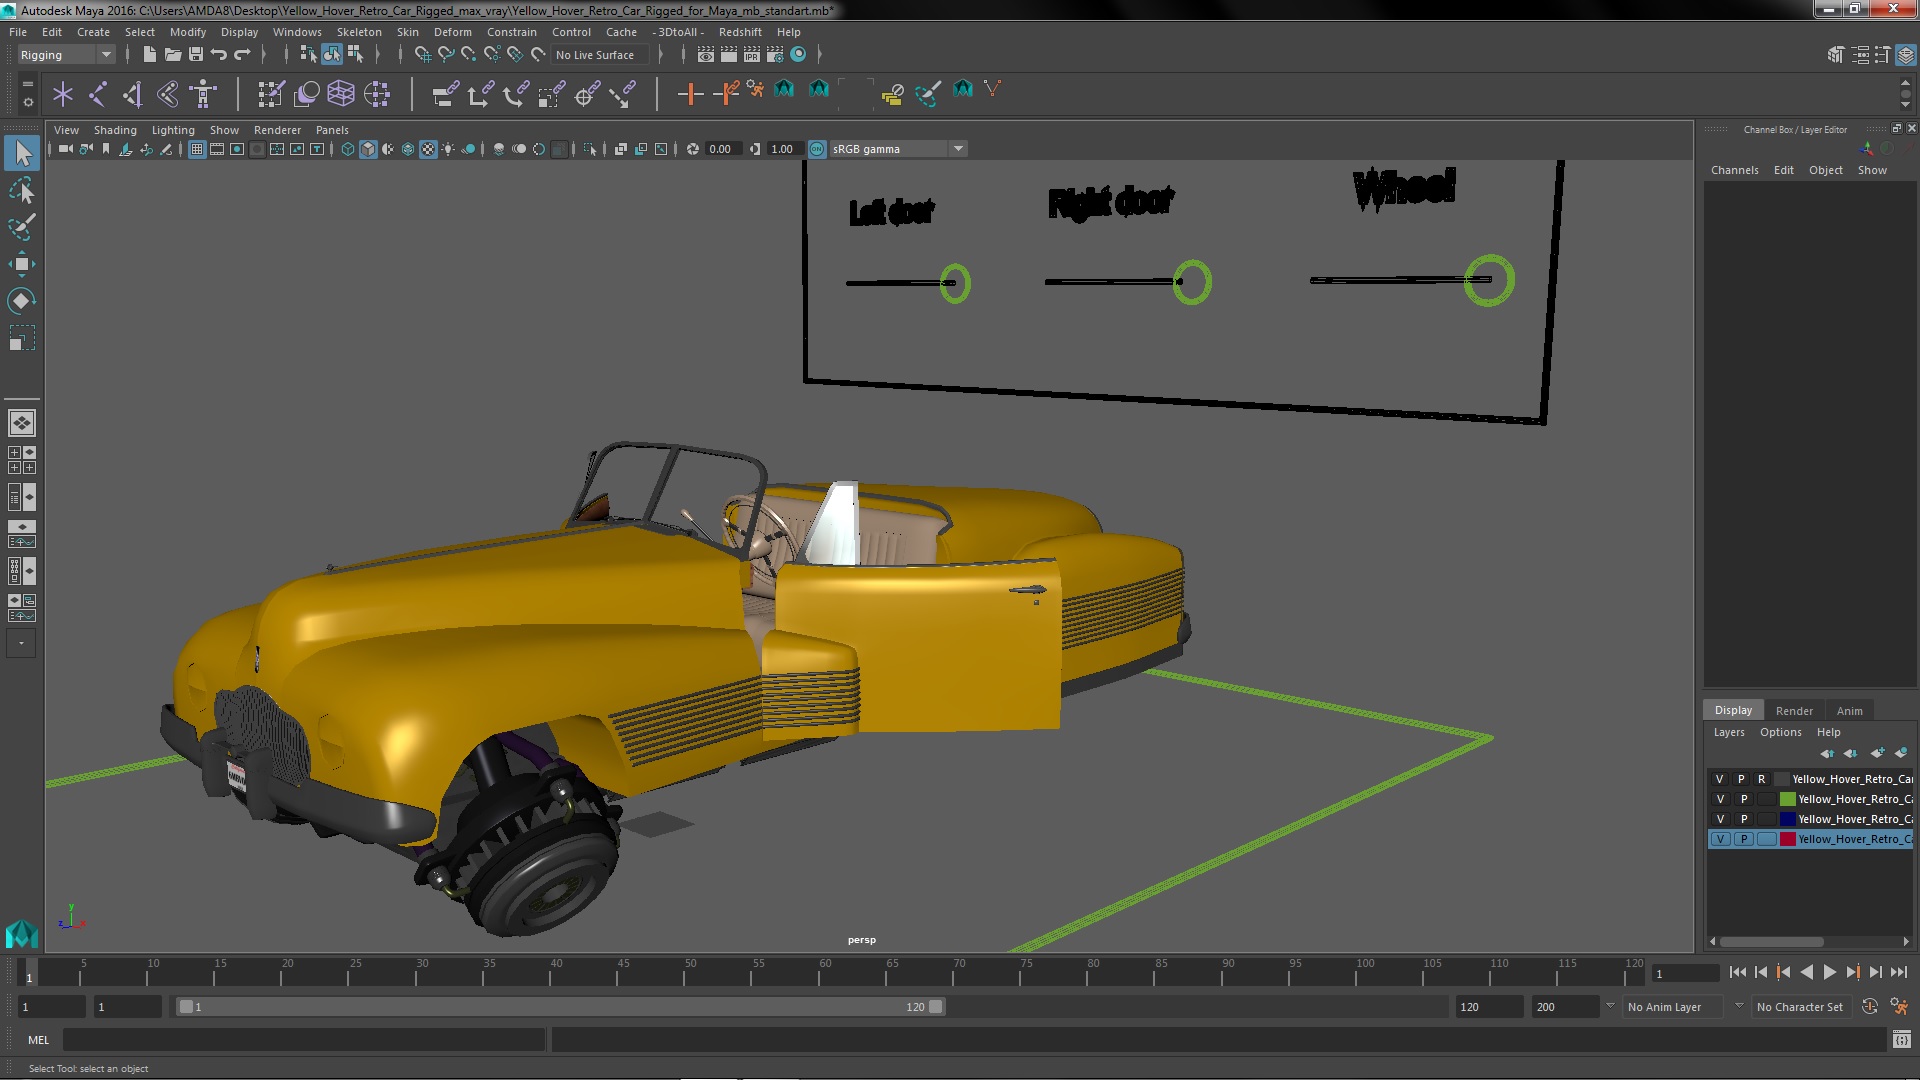Activate the Paint Selection tool
Screen dimensions: 1920x1080
[x=21, y=227]
